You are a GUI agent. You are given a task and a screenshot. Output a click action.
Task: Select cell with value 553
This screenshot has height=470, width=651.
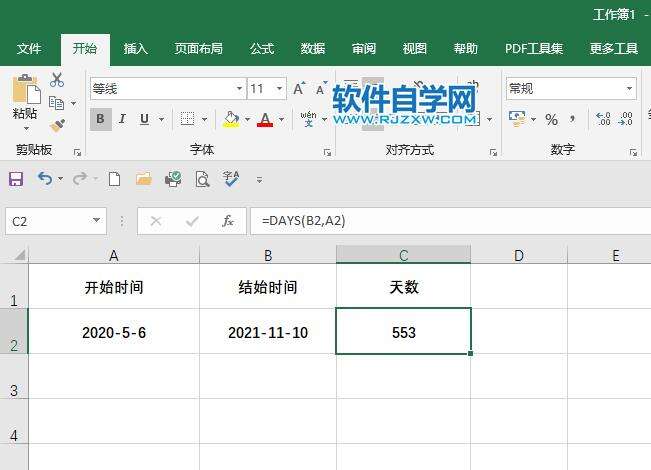[404, 331]
